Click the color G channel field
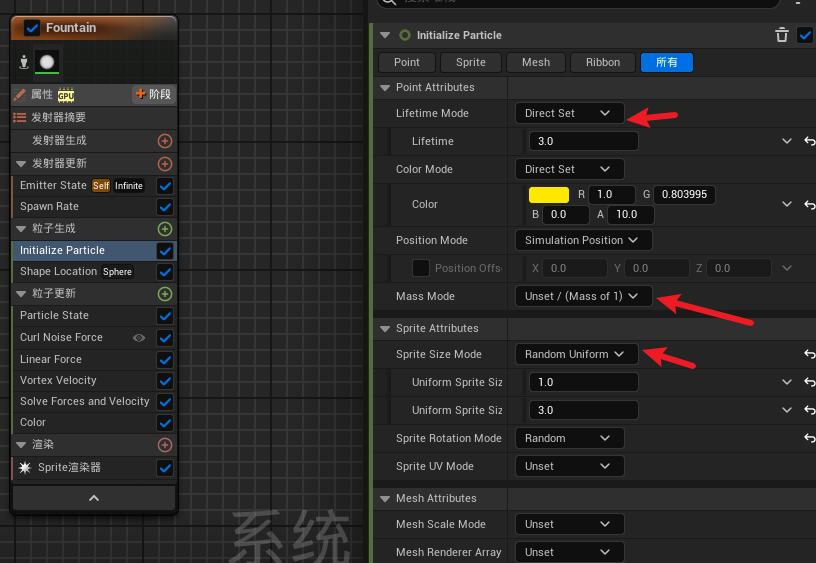Viewport: 816px width, 563px height. tap(684, 195)
